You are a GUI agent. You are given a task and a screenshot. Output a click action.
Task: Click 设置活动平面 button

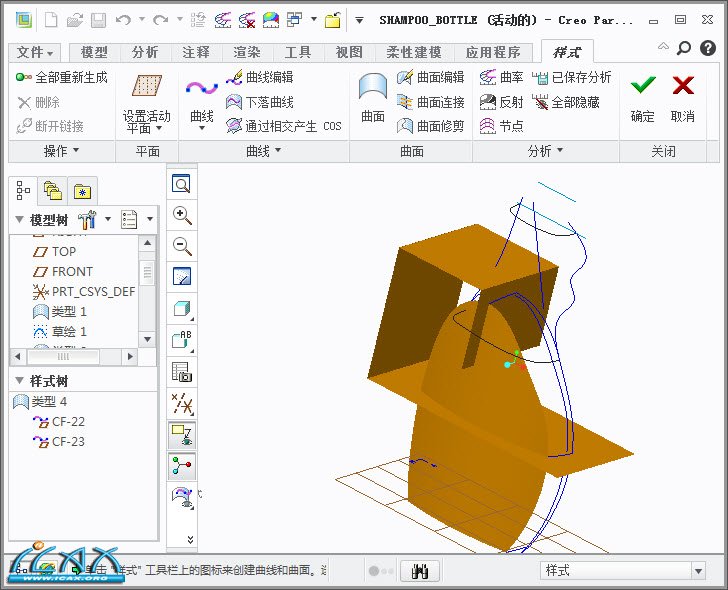(x=146, y=104)
